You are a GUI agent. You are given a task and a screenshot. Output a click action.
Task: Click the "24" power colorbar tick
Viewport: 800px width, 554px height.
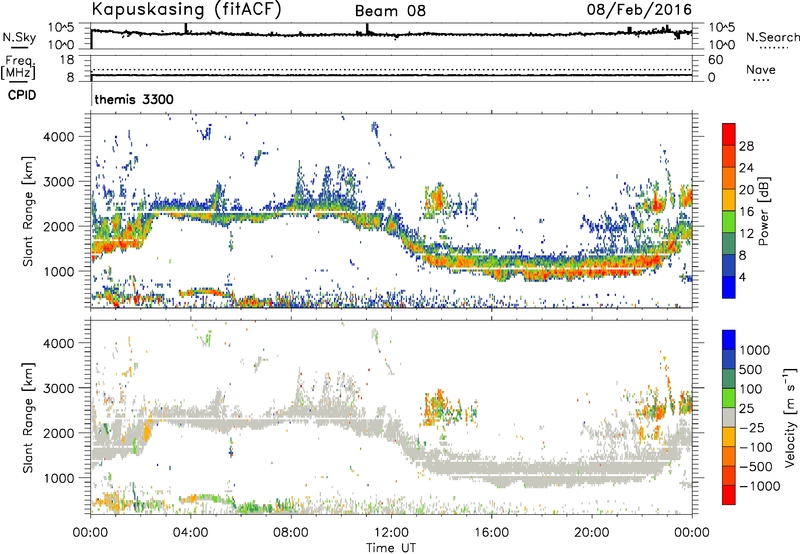click(746, 168)
